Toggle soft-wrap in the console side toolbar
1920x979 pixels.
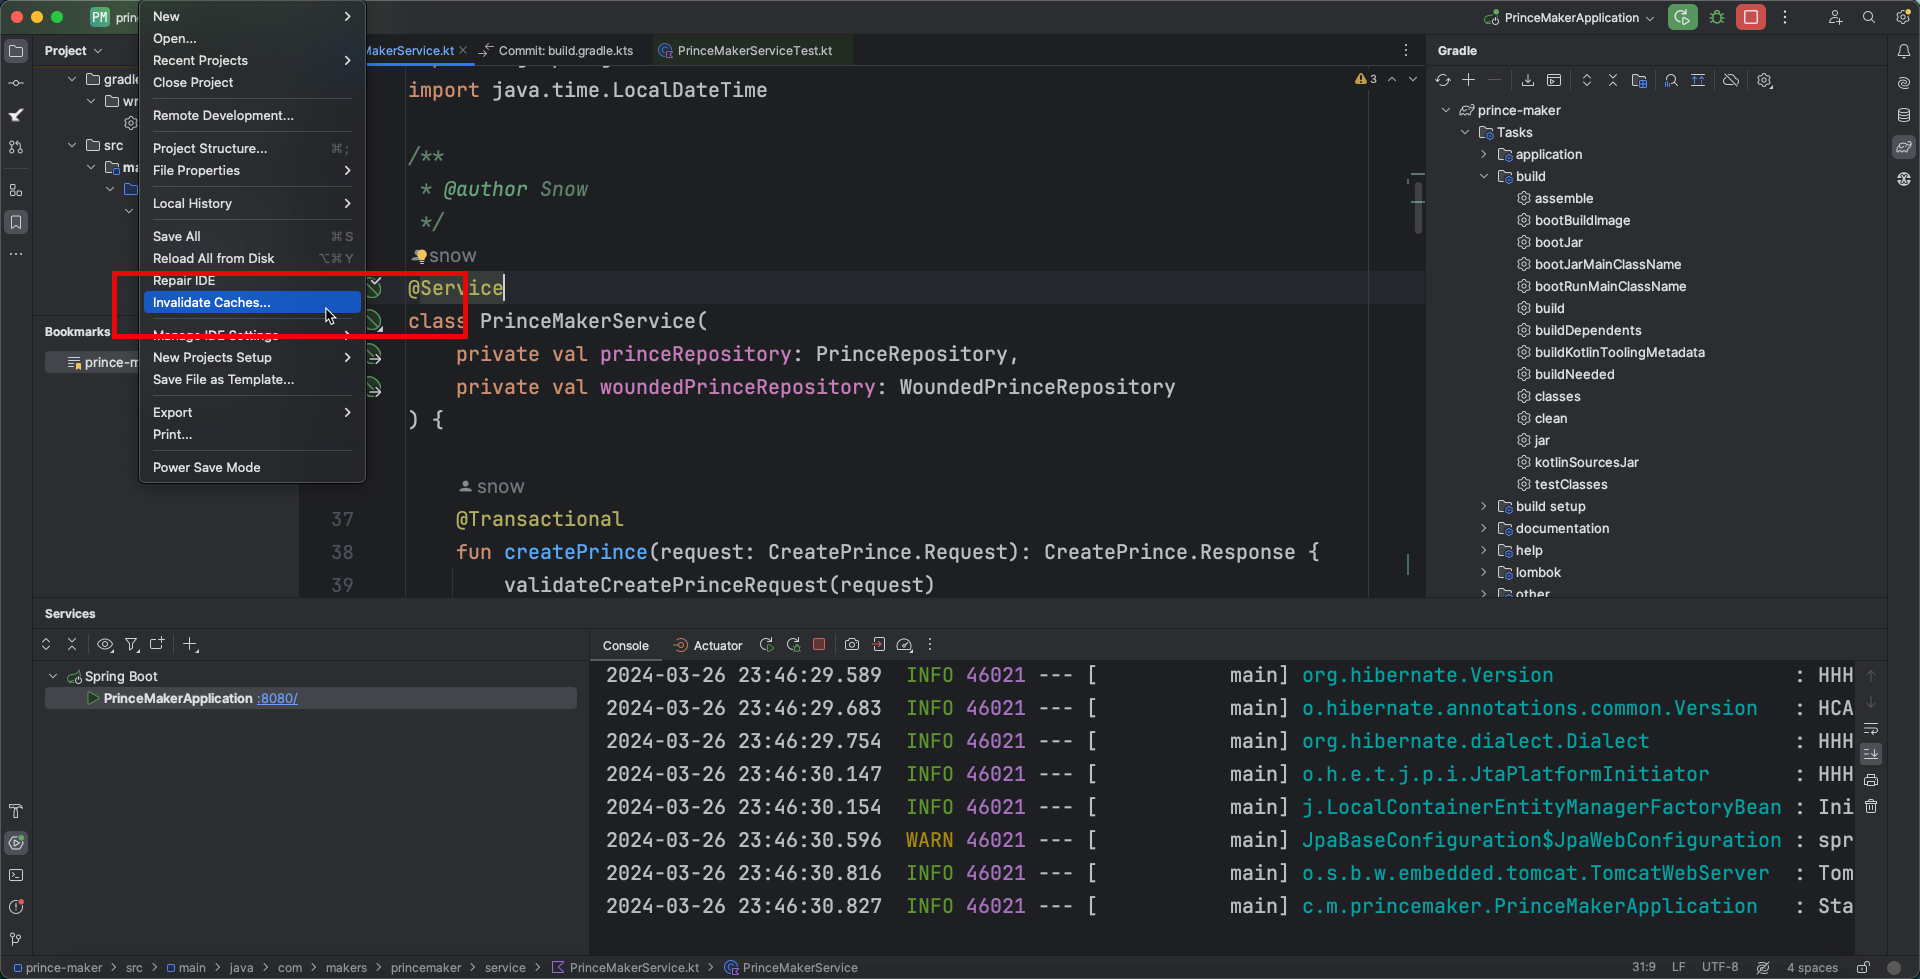[1871, 728]
